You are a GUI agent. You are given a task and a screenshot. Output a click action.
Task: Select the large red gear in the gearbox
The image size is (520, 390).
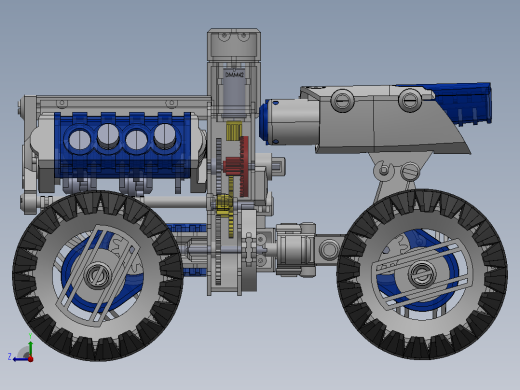pos(244,166)
